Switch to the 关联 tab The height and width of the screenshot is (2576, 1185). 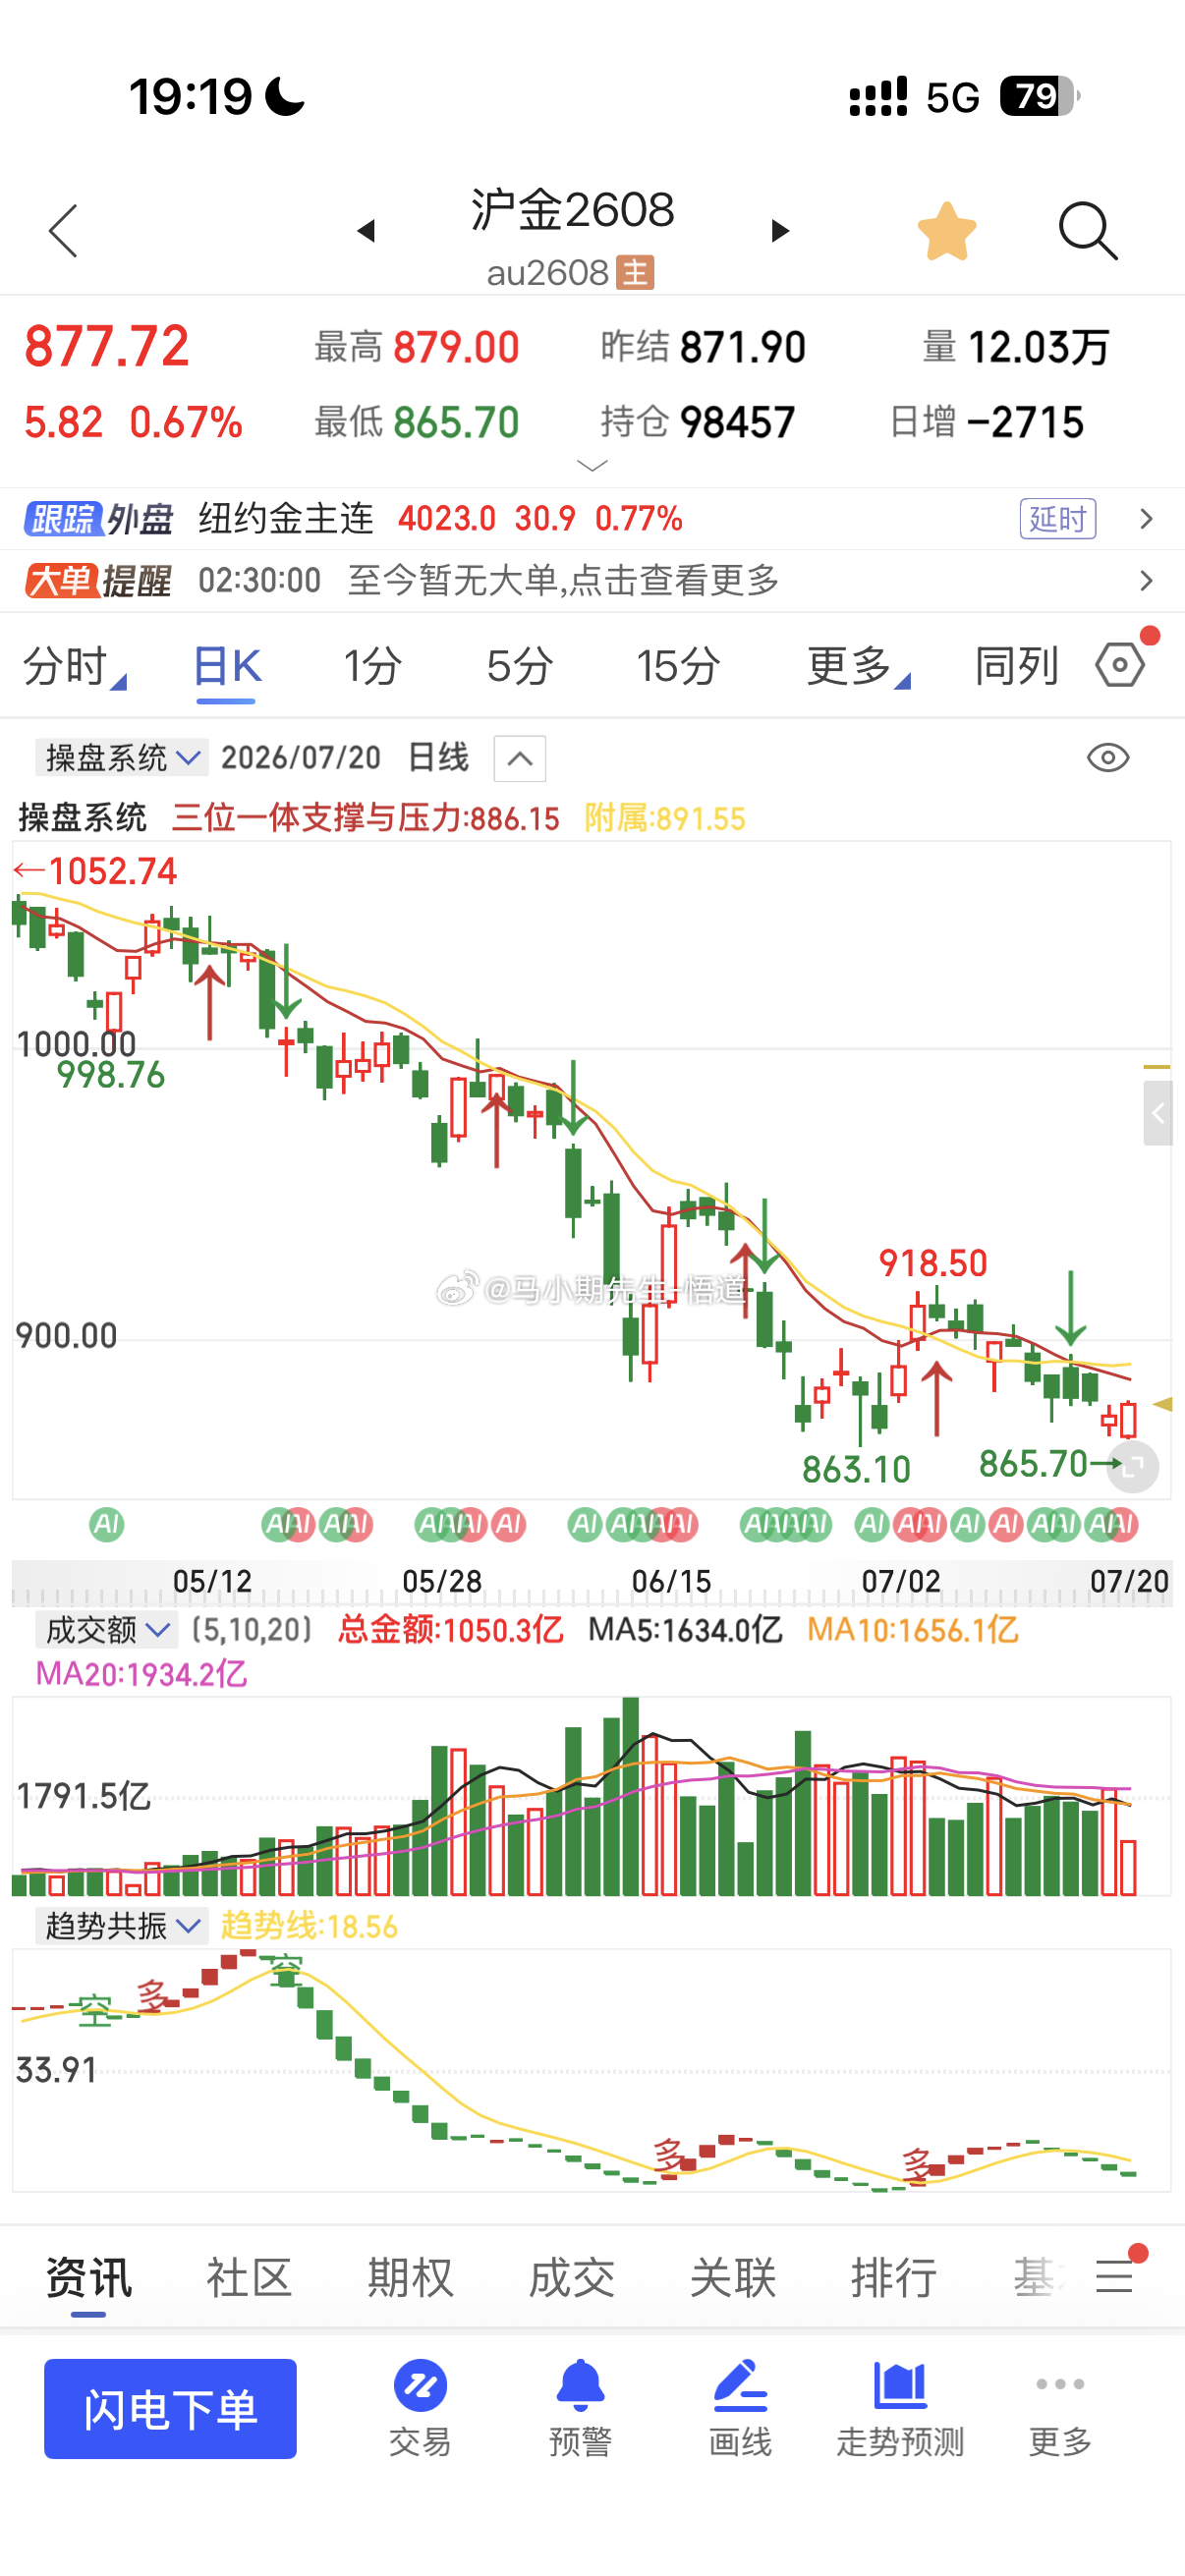(733, 2278)
